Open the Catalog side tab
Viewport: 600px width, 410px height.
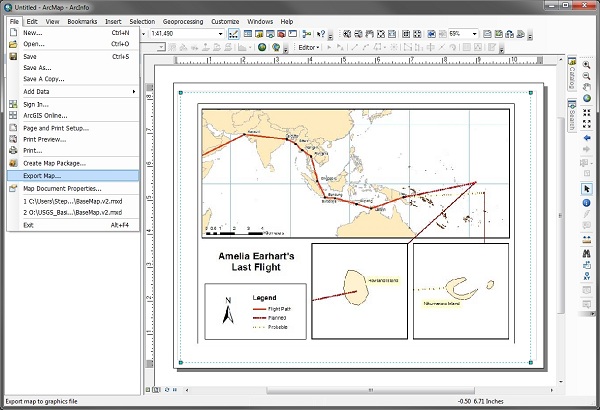[572, 74]
